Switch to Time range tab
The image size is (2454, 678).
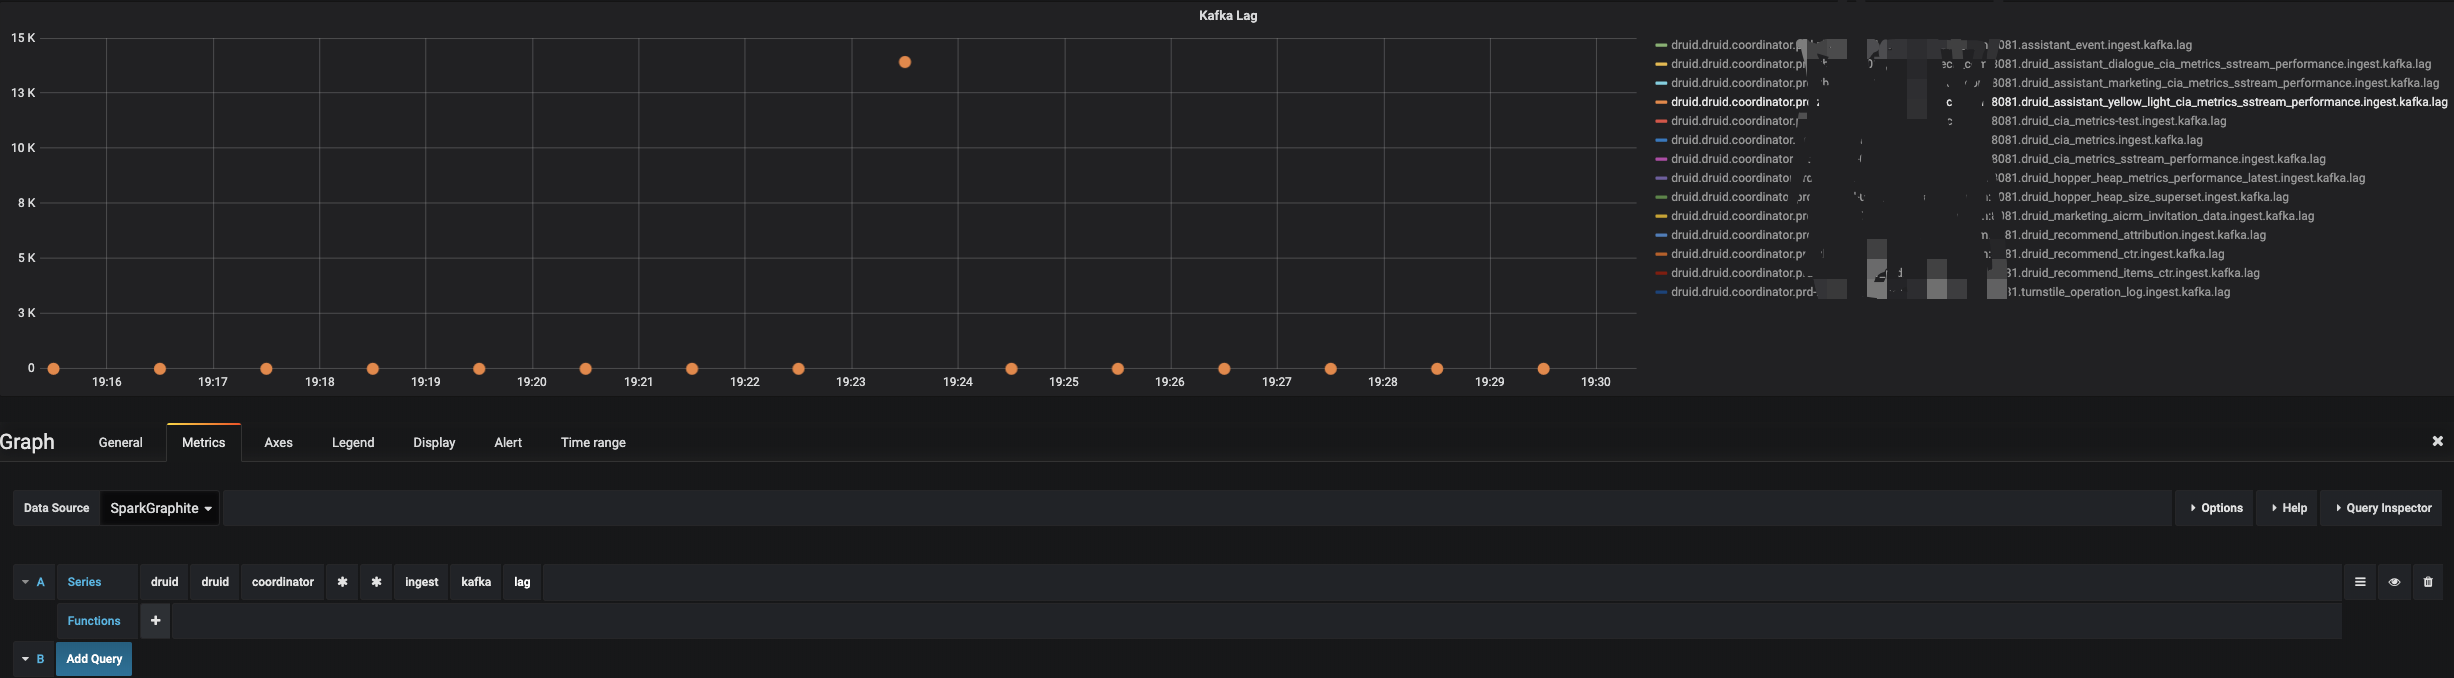pos(593,442)
